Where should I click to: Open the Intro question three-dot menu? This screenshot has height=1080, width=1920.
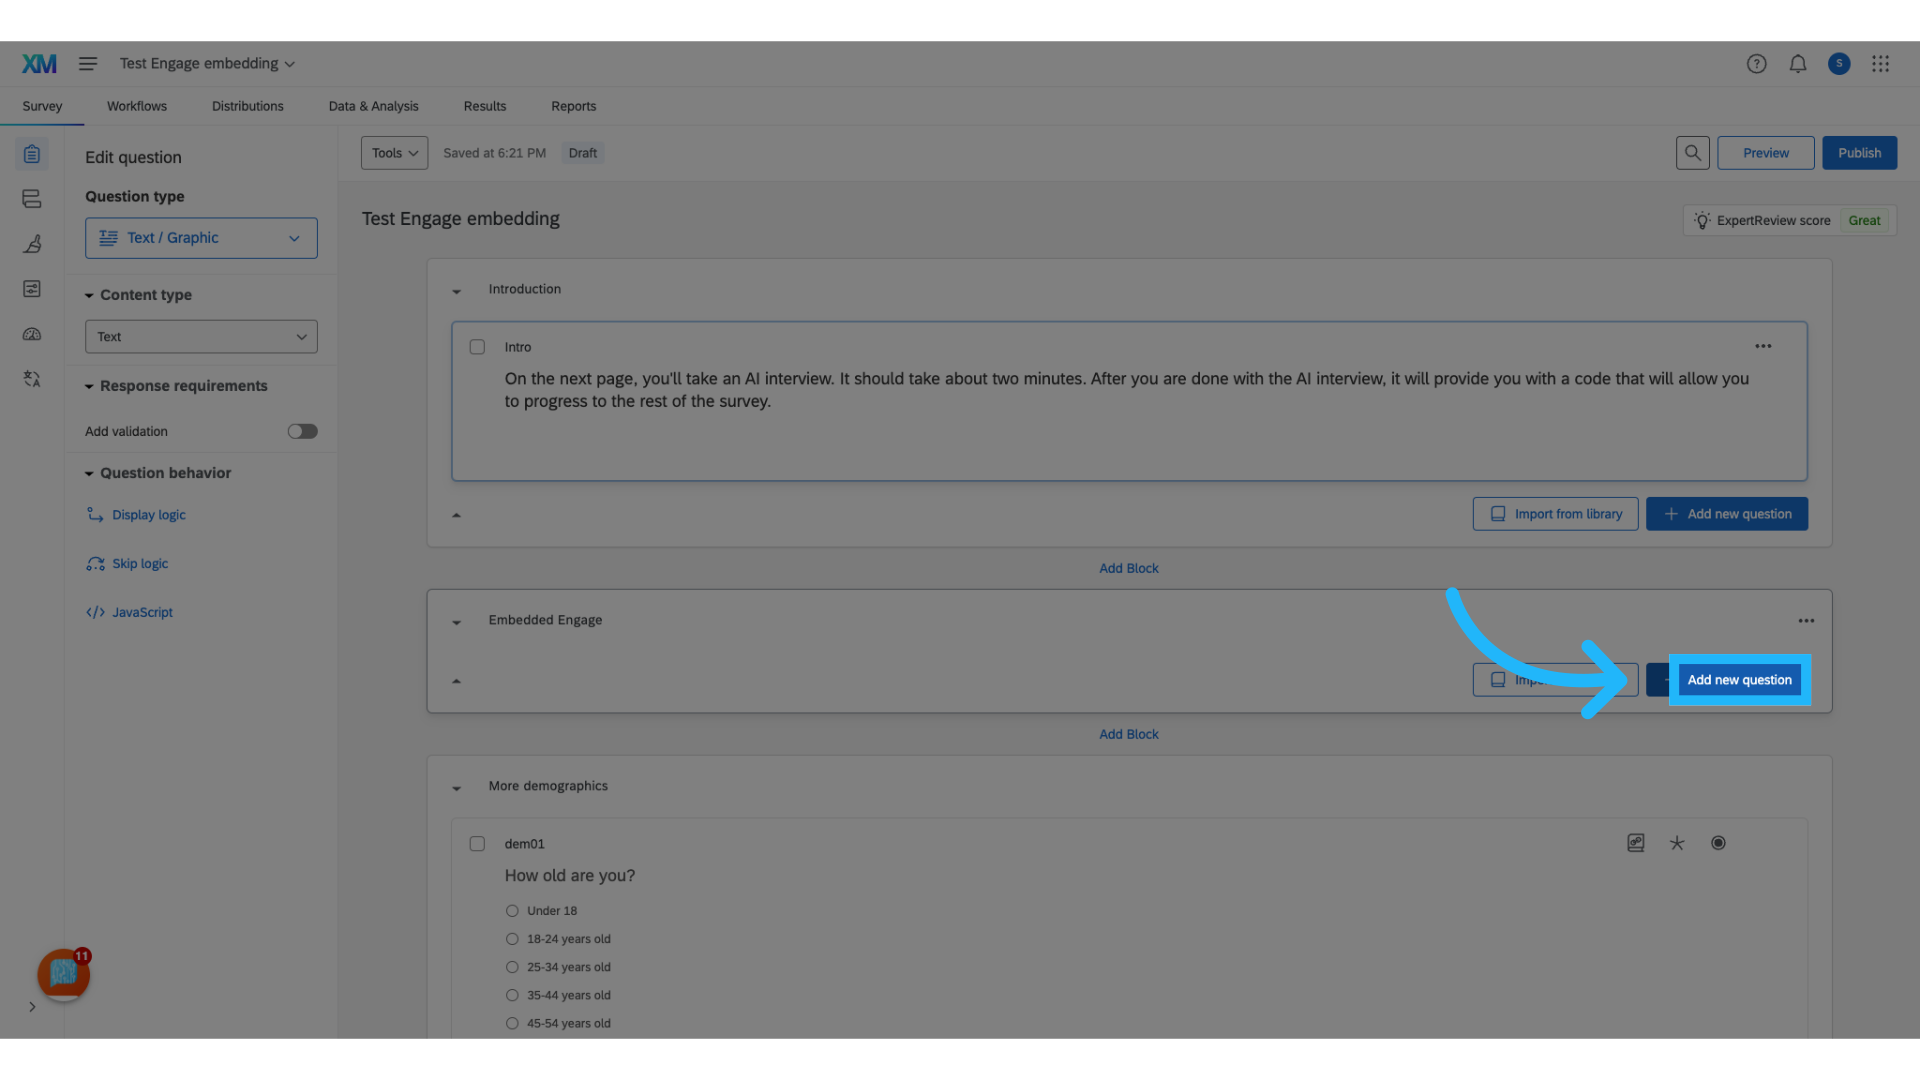pyautogui.click(x=1763, y=347)
